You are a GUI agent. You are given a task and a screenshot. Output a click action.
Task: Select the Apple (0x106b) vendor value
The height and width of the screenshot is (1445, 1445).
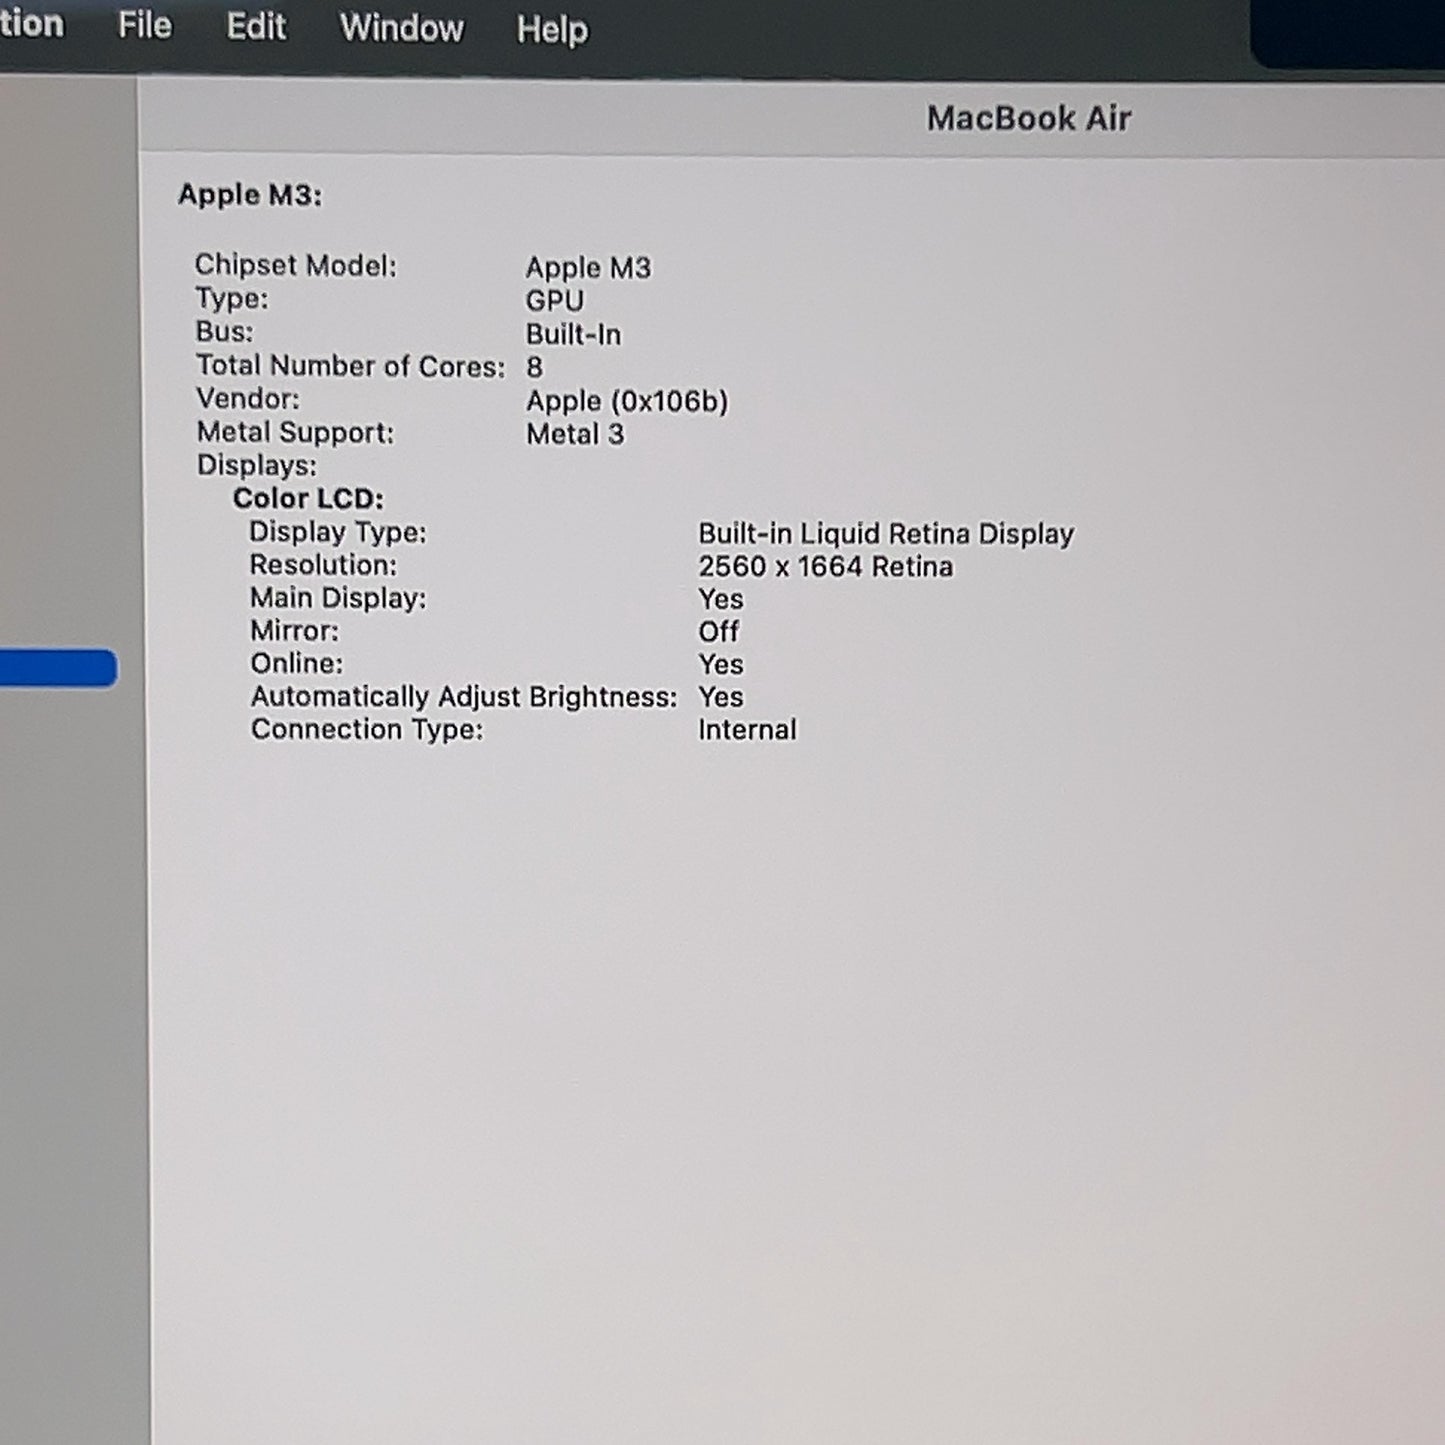pyautogui.click(x=627, y=401)
